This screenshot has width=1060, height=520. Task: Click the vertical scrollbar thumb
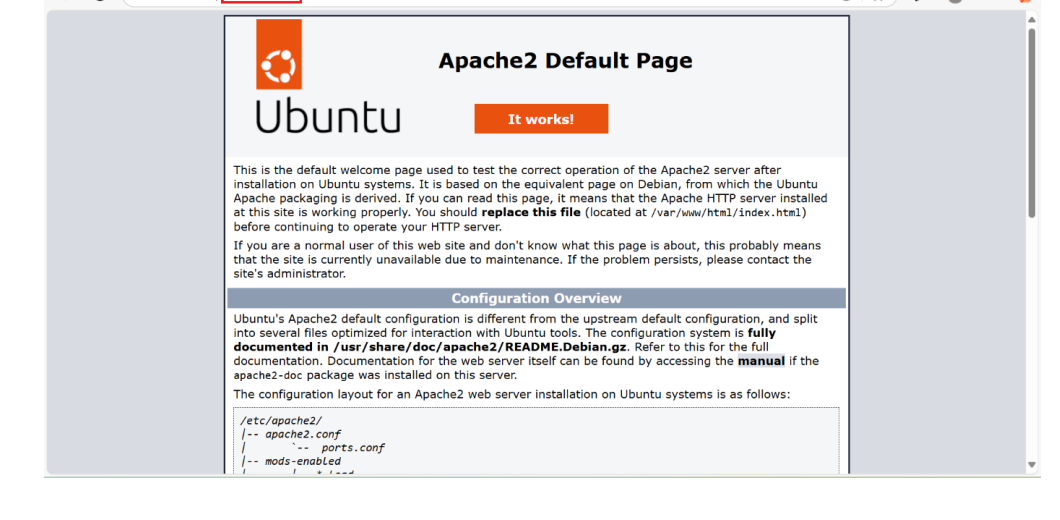tap(1032, 120)
